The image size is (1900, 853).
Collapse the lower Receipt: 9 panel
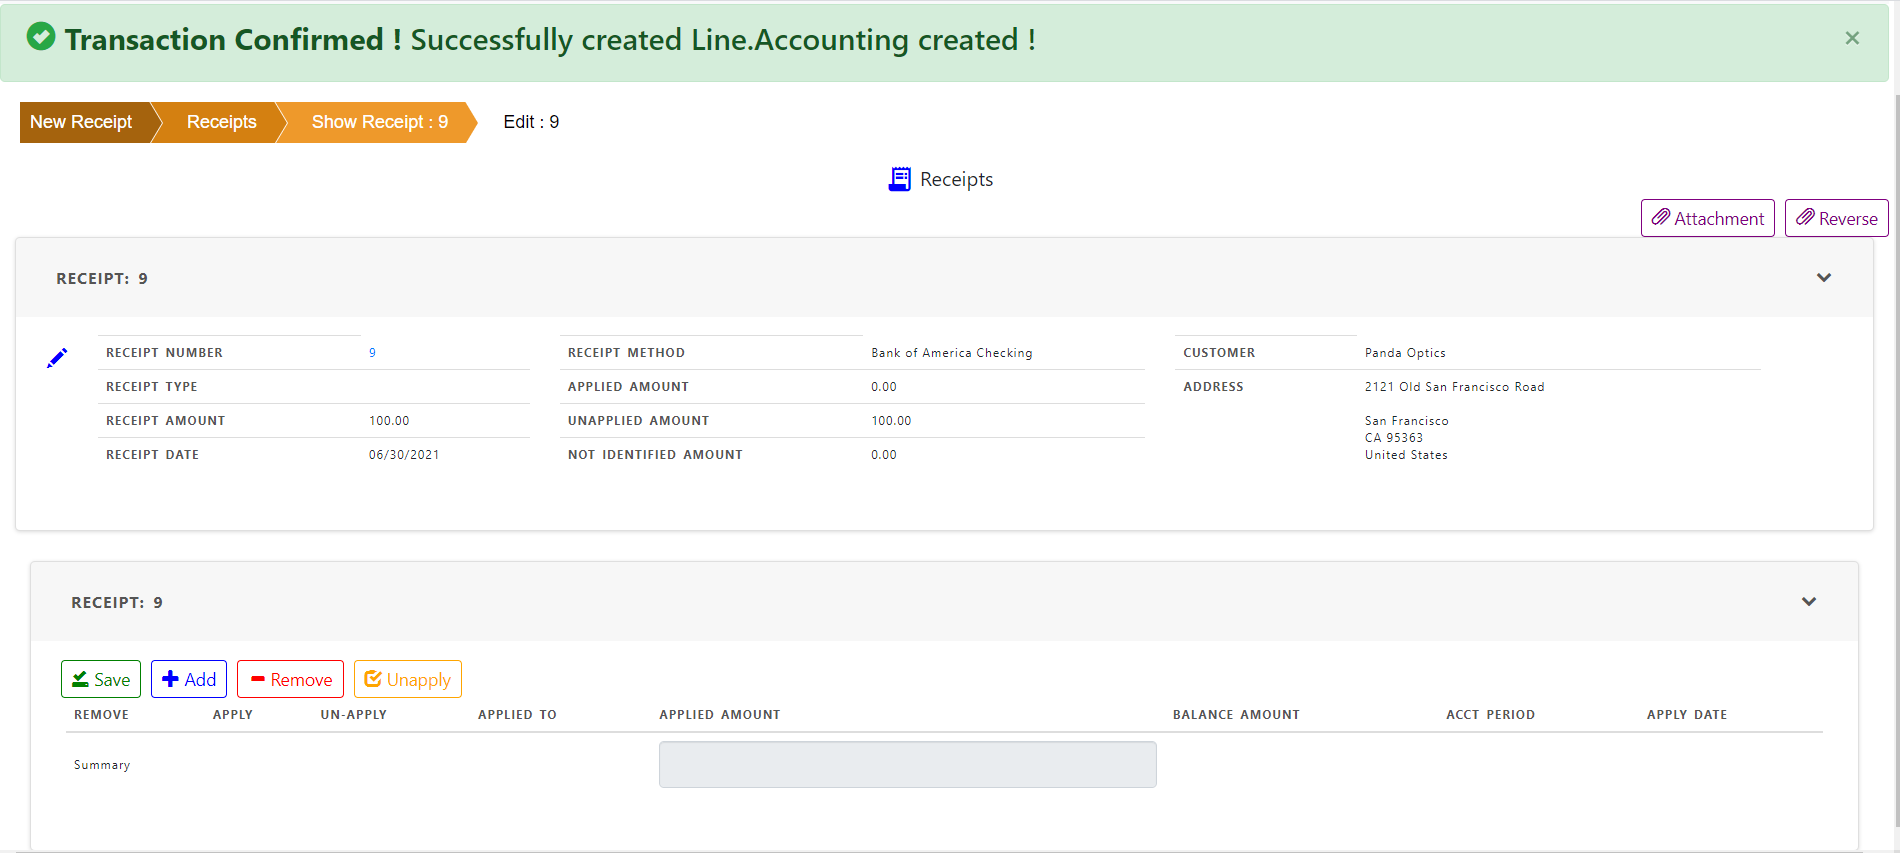1809,602
